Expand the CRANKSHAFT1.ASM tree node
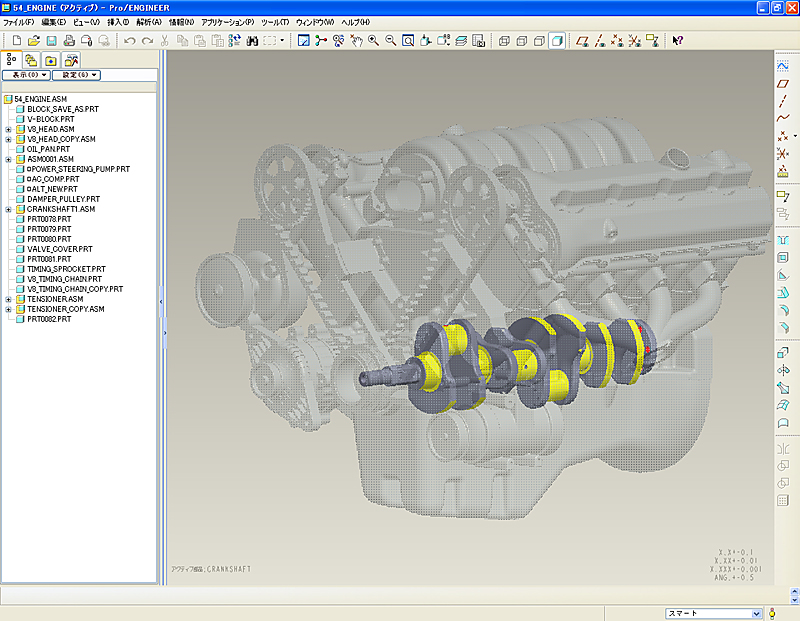 8,209
